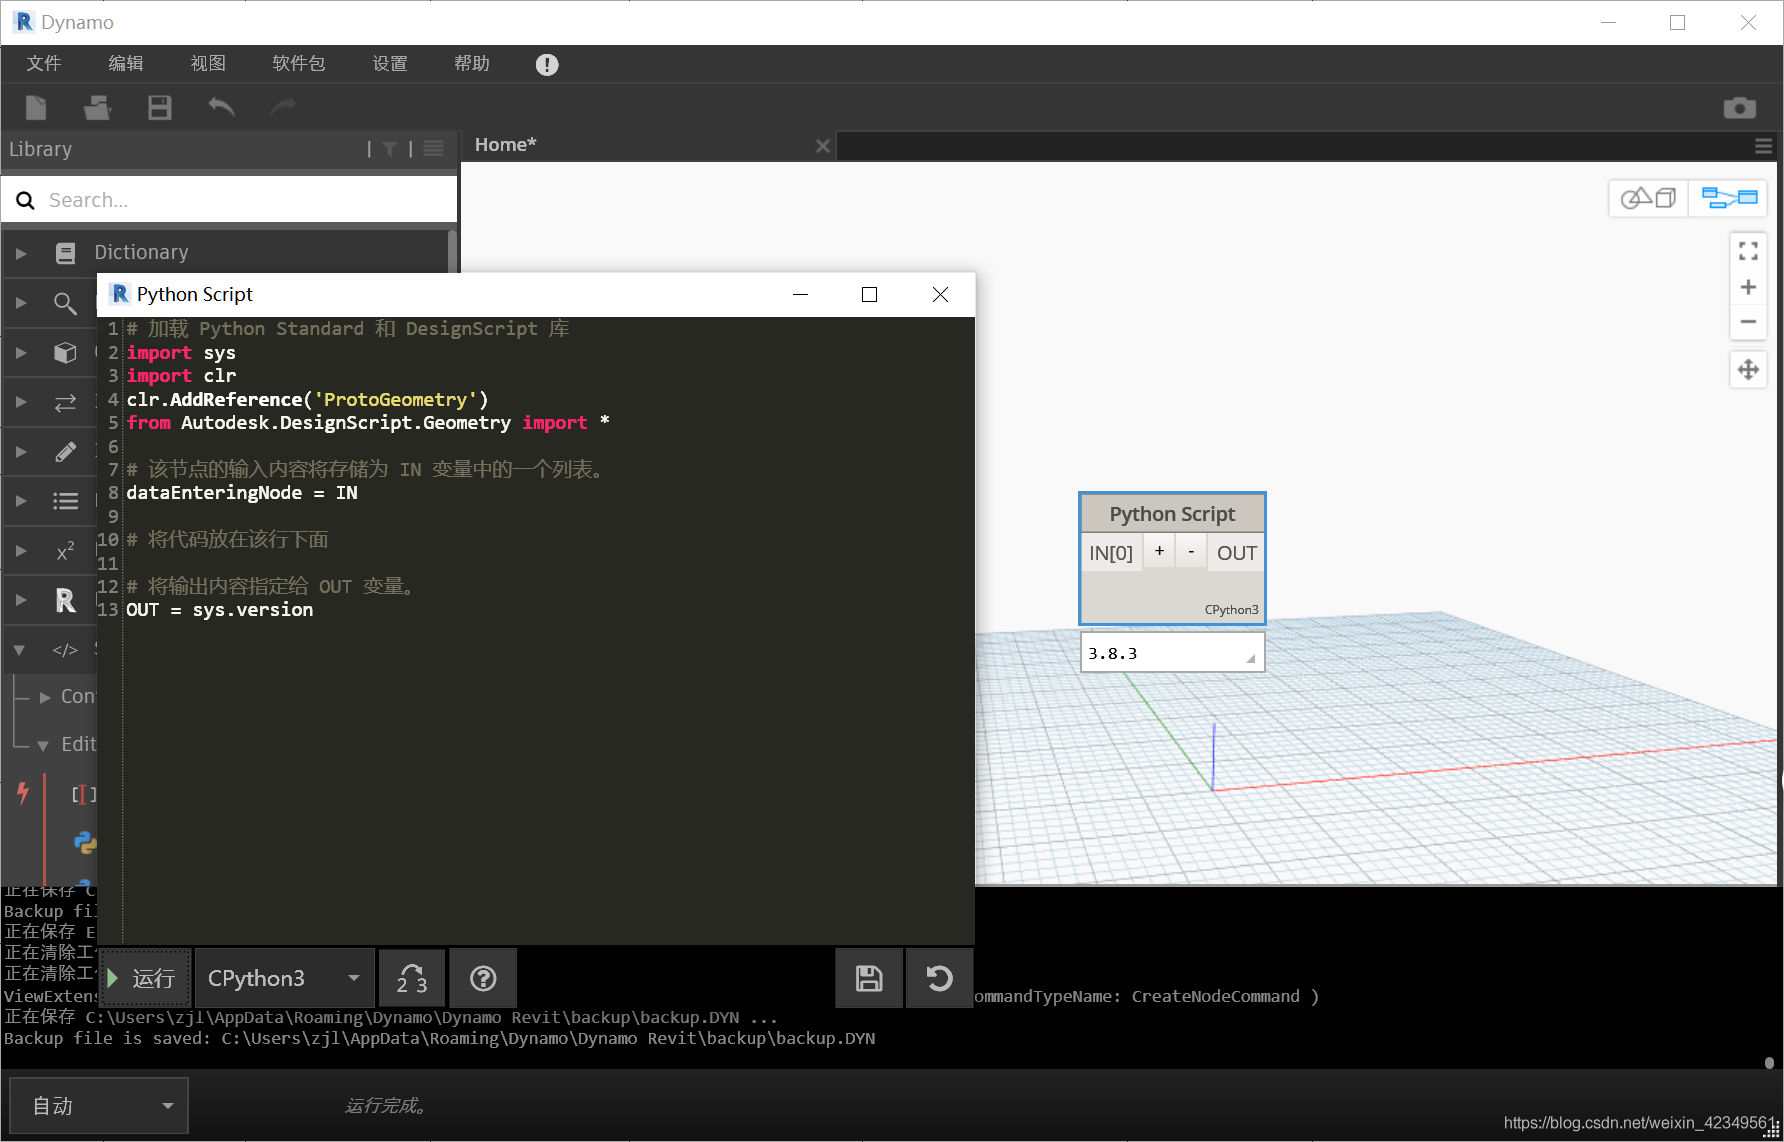Zoom to fit the workspace view
The image size is (1784, 1142).
[1748, 251]
